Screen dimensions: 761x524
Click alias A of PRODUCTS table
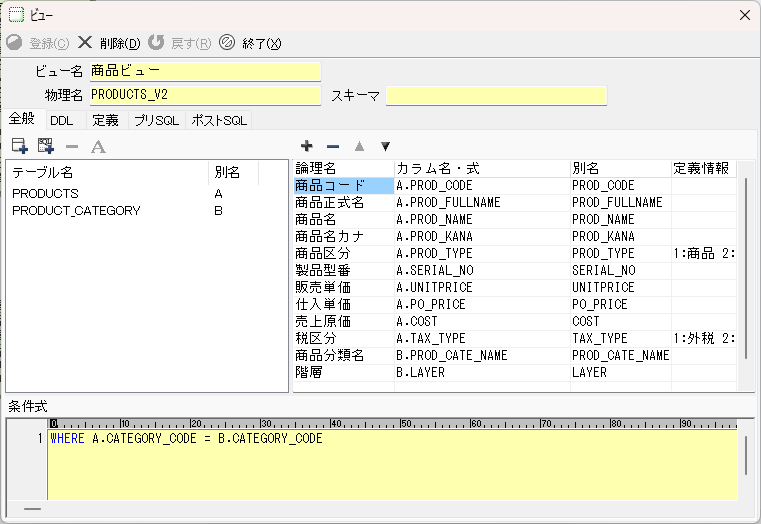click(x=218, y=194)
